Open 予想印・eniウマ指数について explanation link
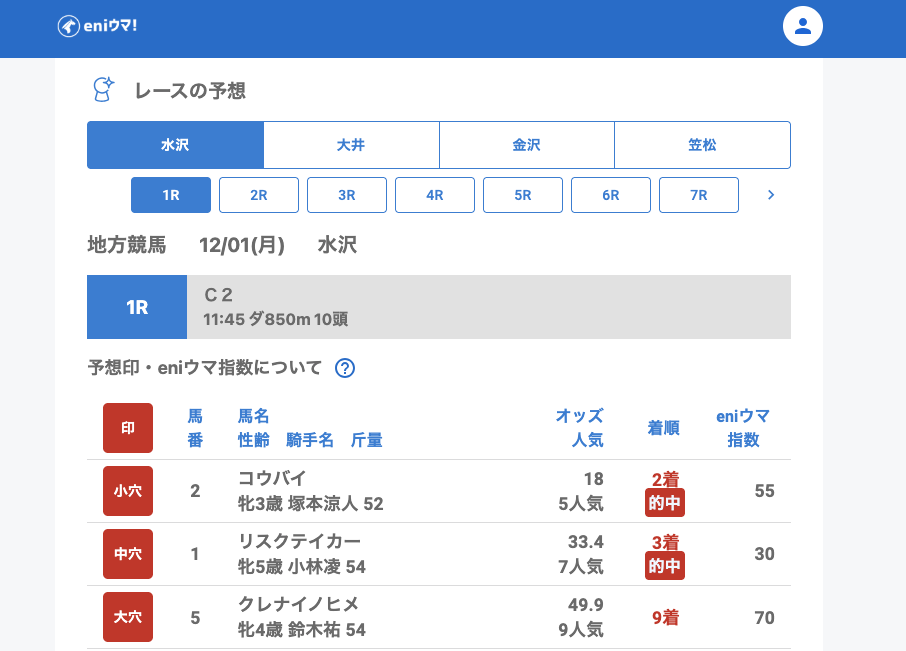906x651 pixels. click(x=205, y=368)
